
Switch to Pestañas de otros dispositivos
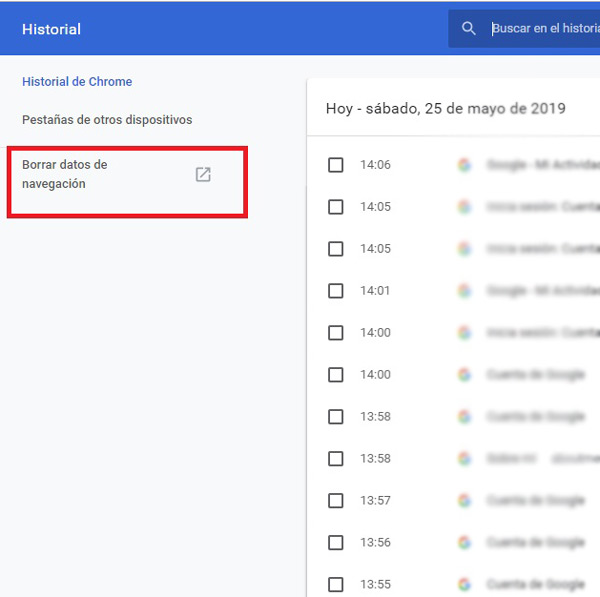coord(107,120)
